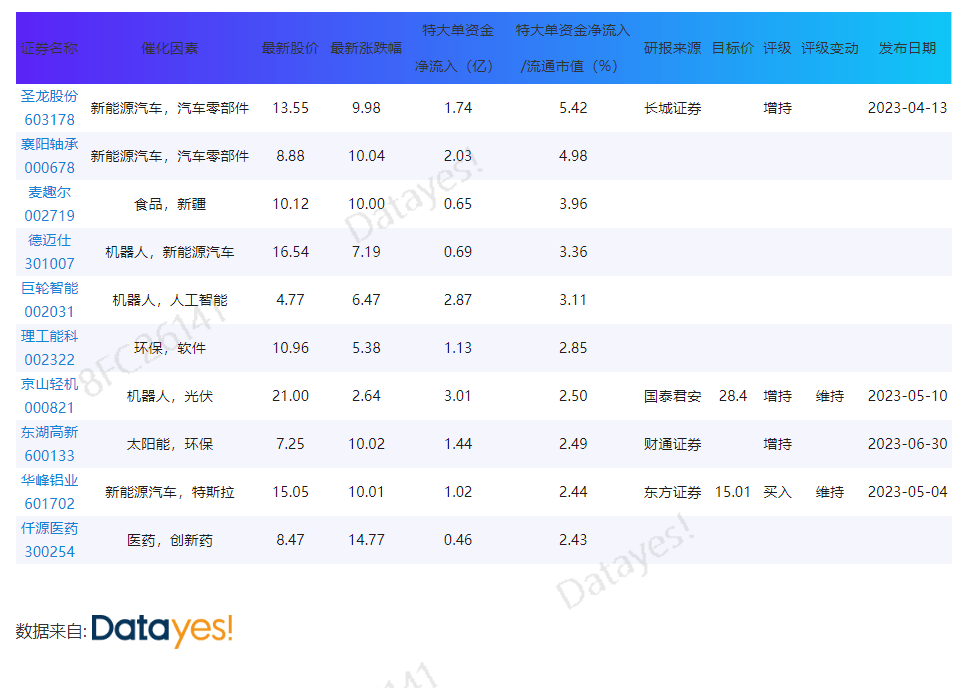Click 国泰君安 research source cell

(x=672, y=396)
